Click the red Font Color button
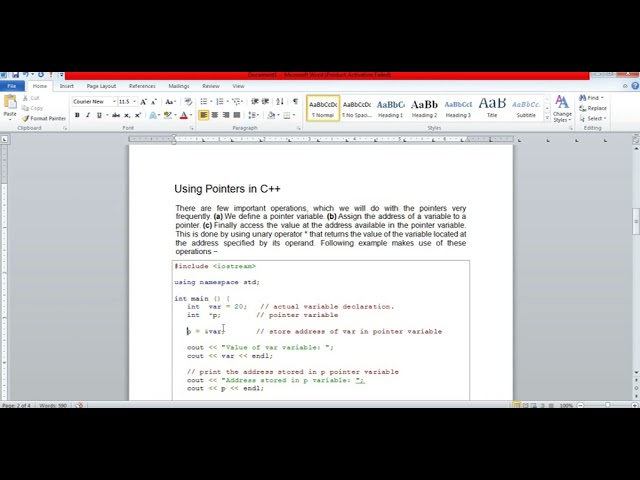Viewport: 640px width, 480px height. 184,116
